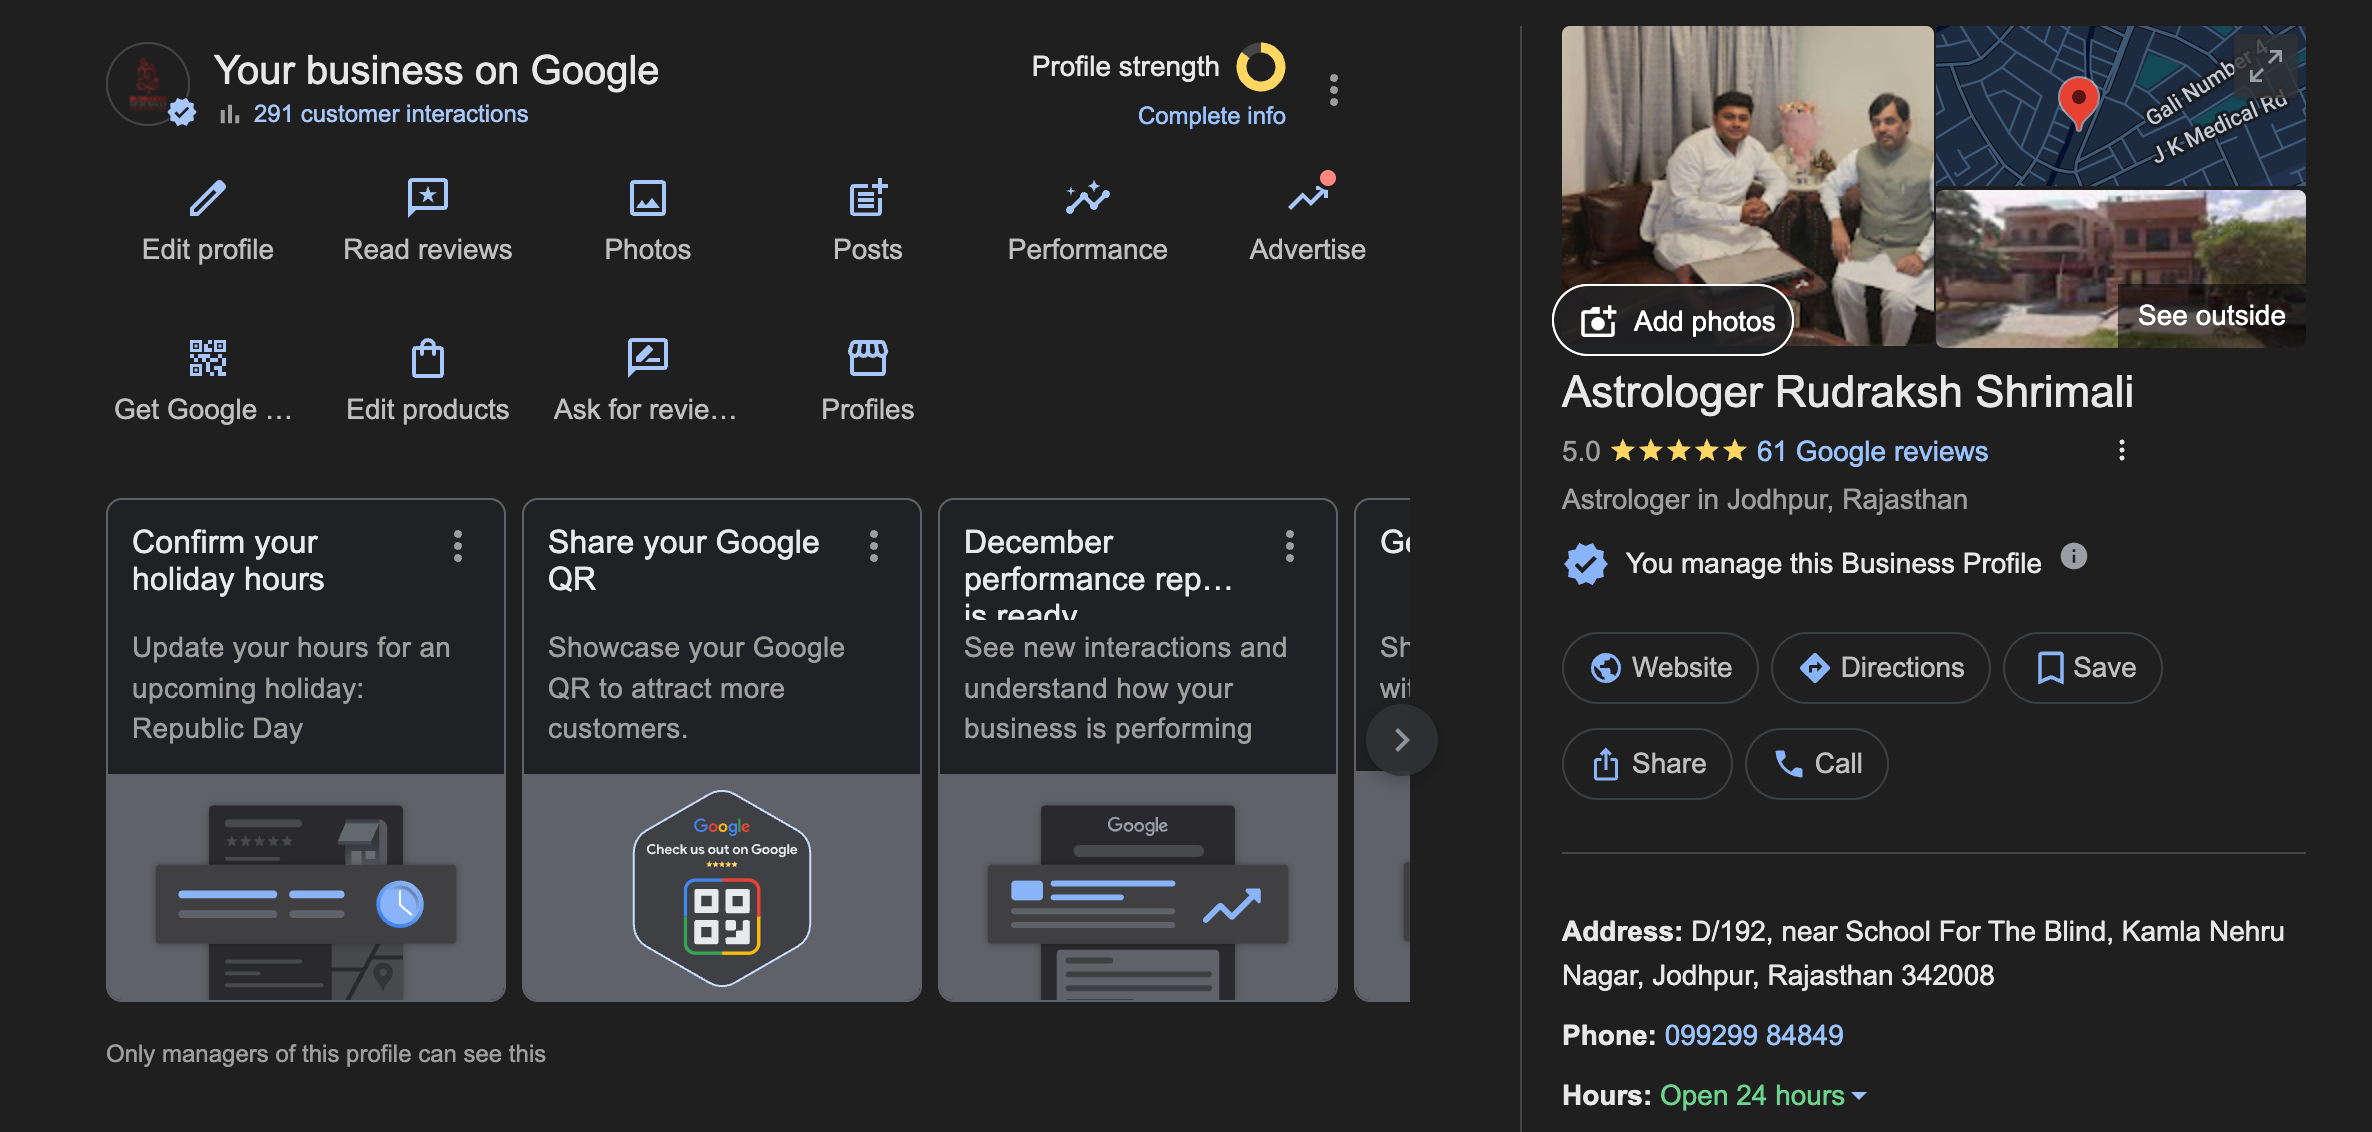The width and height of the screenshot is (2372, 1132).
Task: Open Ask for reviews icon
Action: 647,358
